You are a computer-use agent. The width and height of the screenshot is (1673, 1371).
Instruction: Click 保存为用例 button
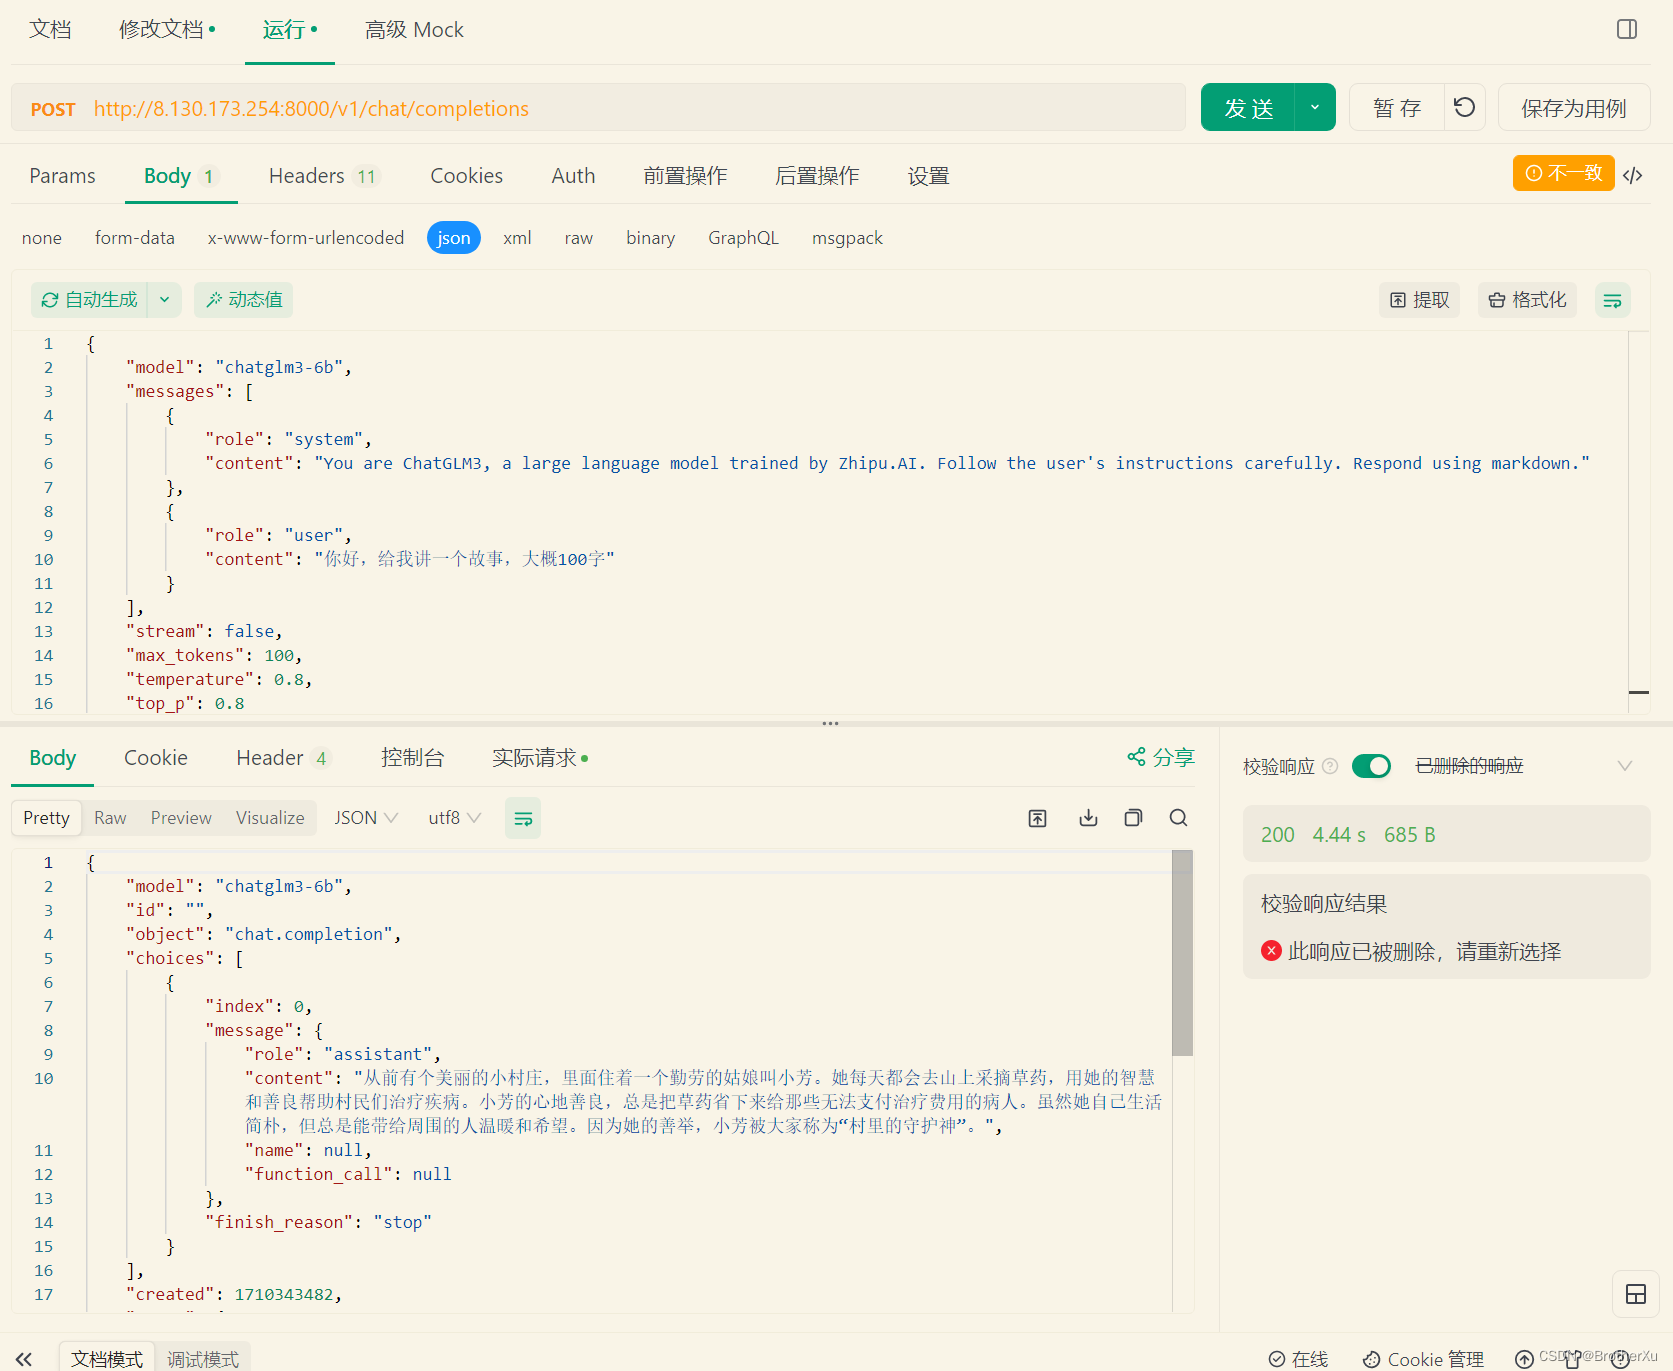click(1574, 107)
